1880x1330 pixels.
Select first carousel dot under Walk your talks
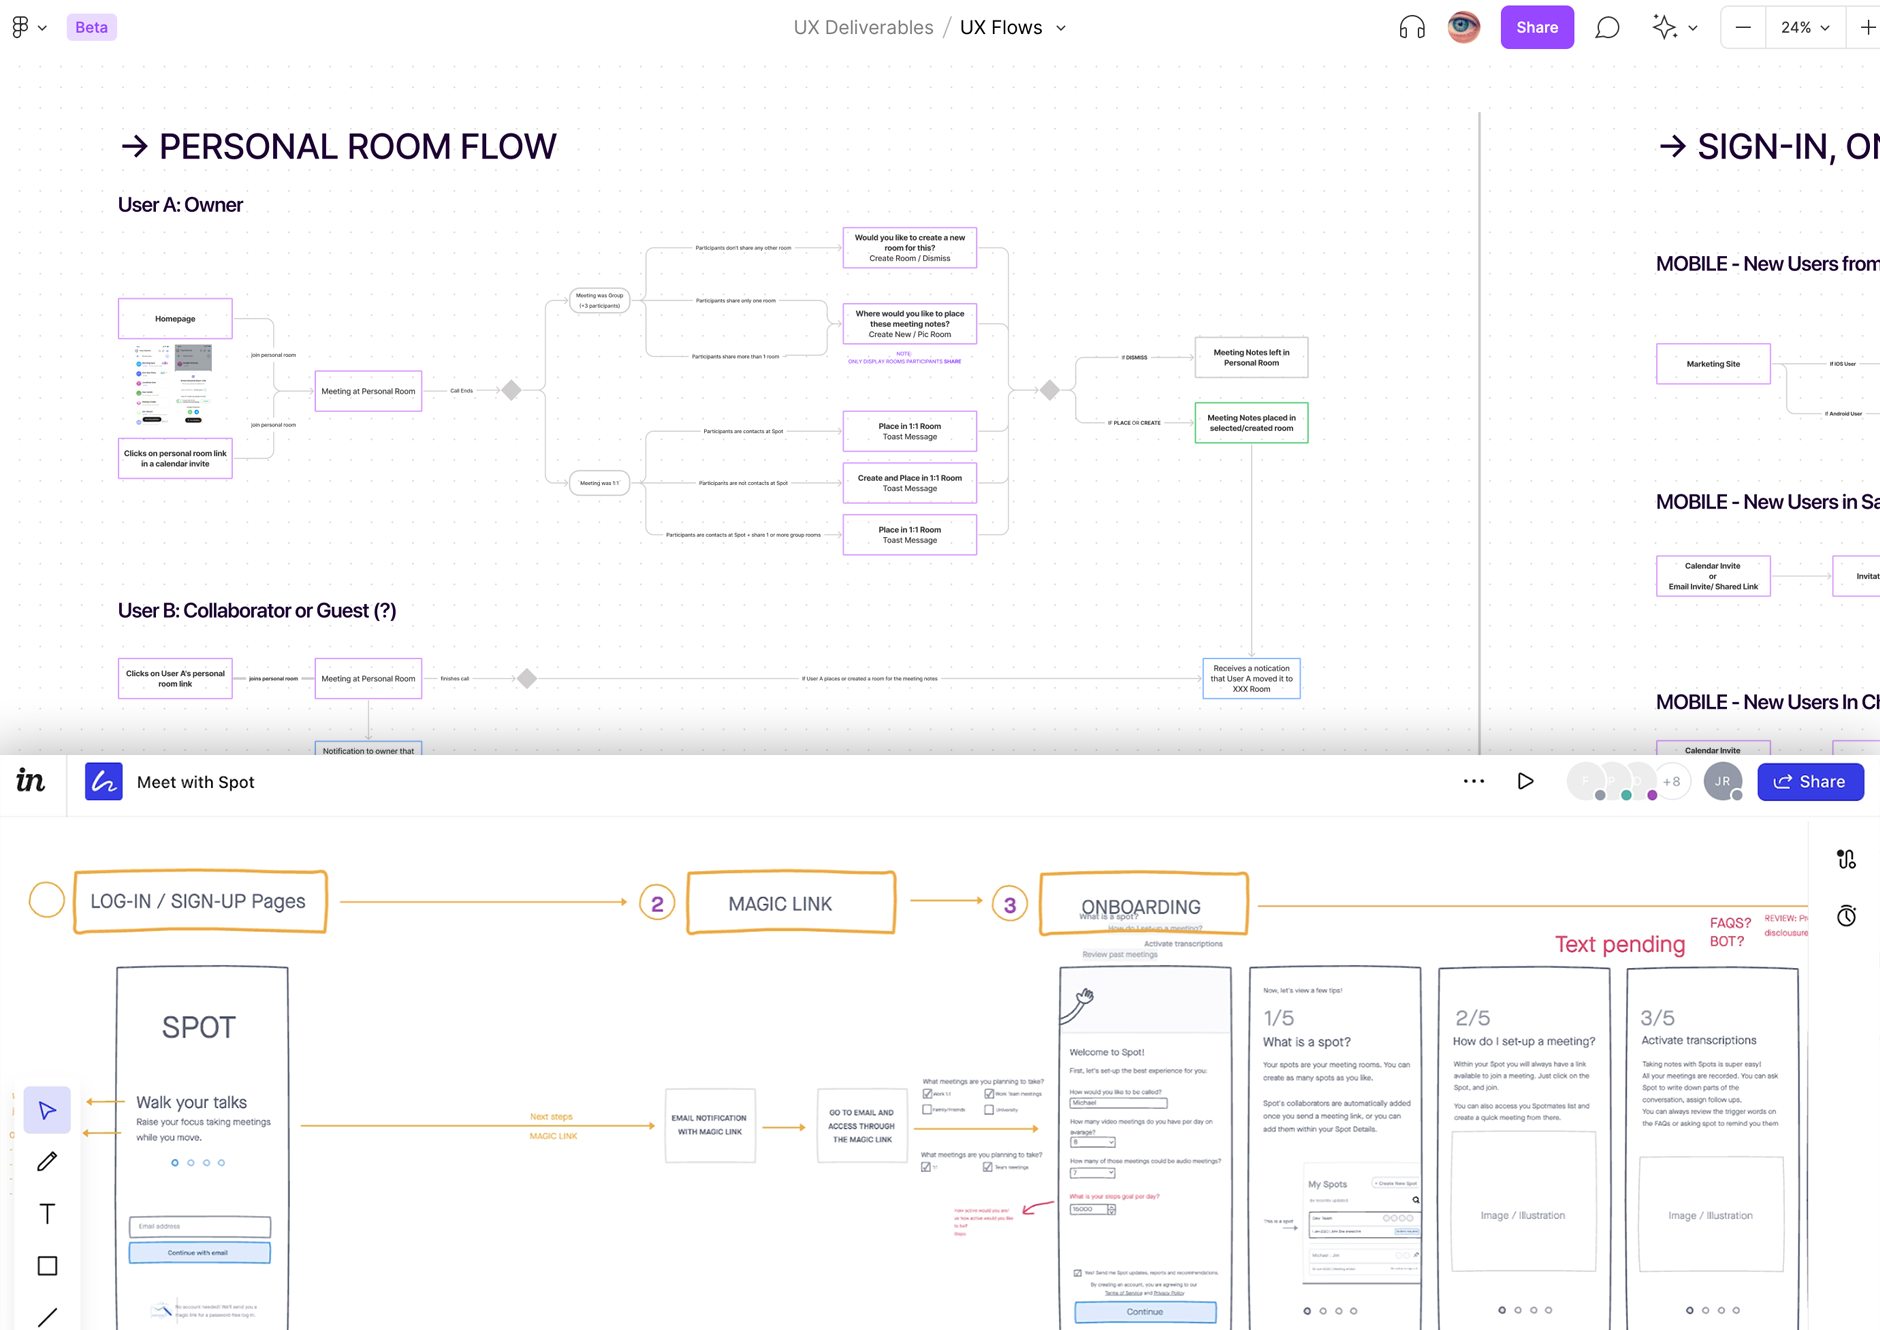[175, 1163]
